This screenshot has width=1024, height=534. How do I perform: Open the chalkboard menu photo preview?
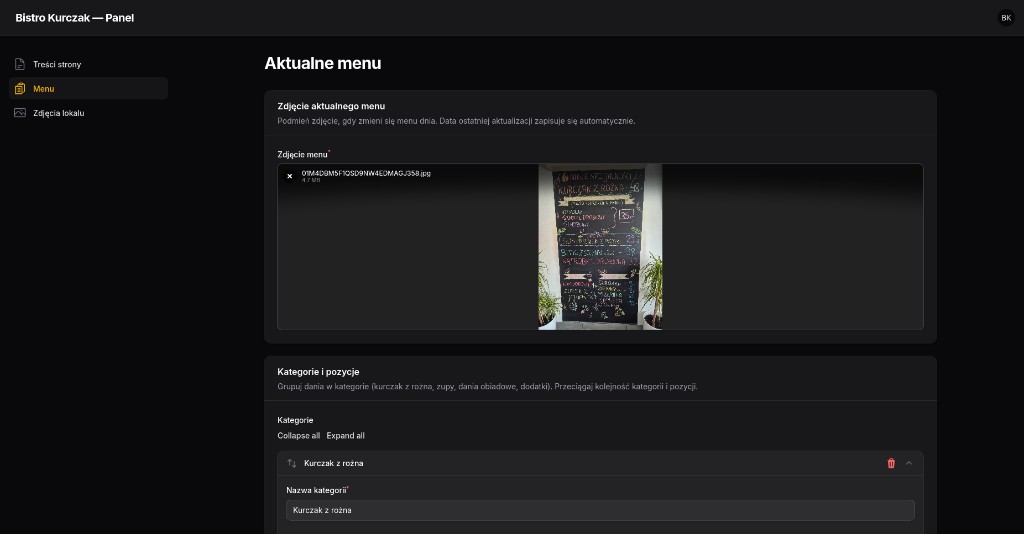(600, 247)
